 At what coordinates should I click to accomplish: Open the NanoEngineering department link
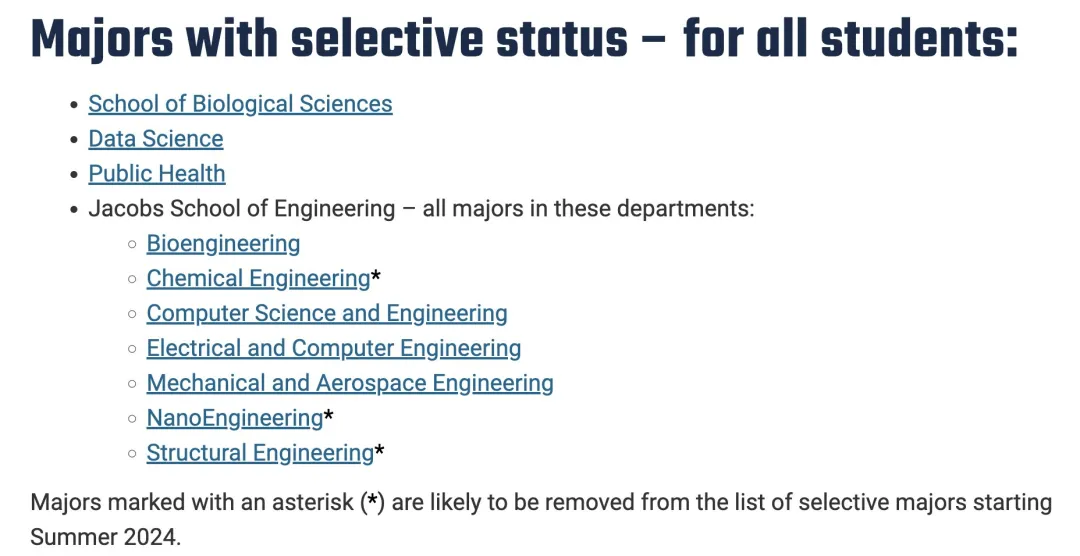pyautogui.click(x=235, y=418)
